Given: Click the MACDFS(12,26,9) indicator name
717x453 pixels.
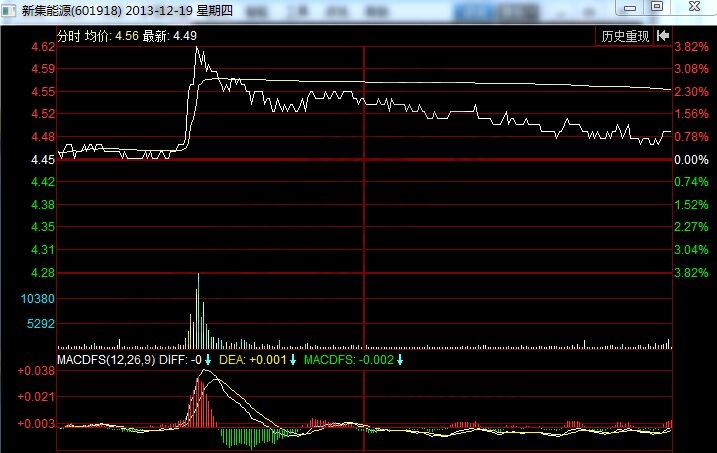Looking at the screenshot, I should click(x=105, y=360).
